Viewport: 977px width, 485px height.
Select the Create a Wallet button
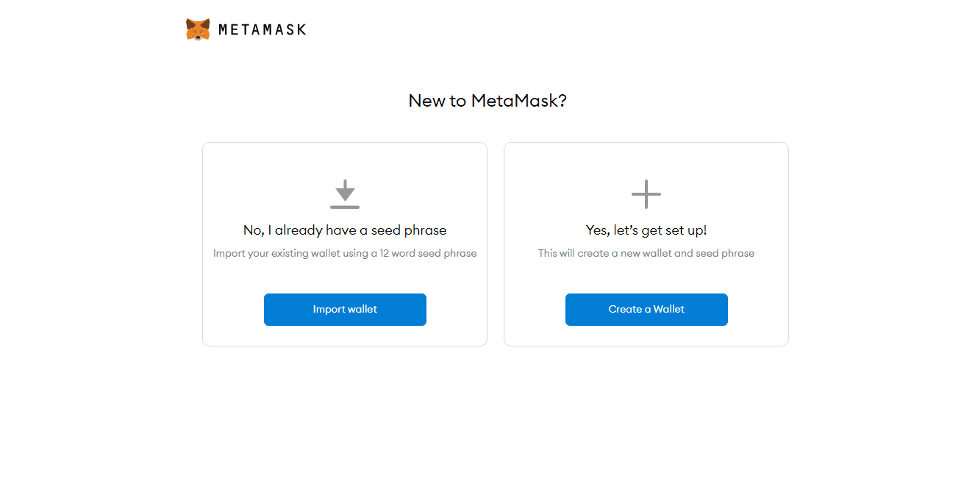(646, 309)
